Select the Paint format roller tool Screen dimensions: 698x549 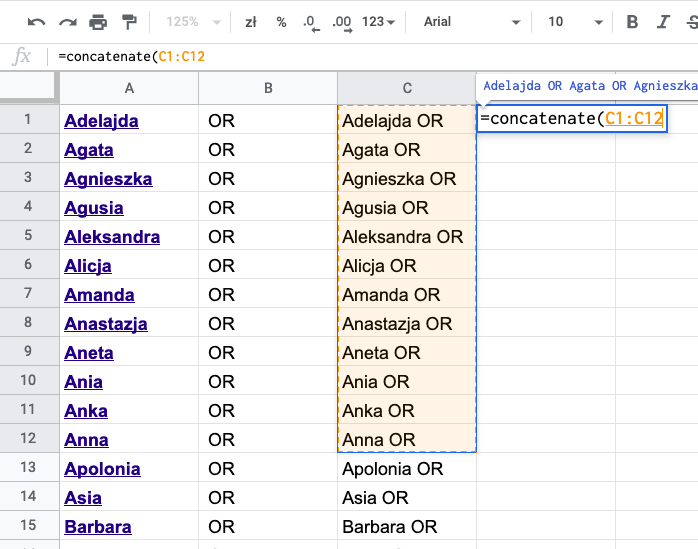129,22
